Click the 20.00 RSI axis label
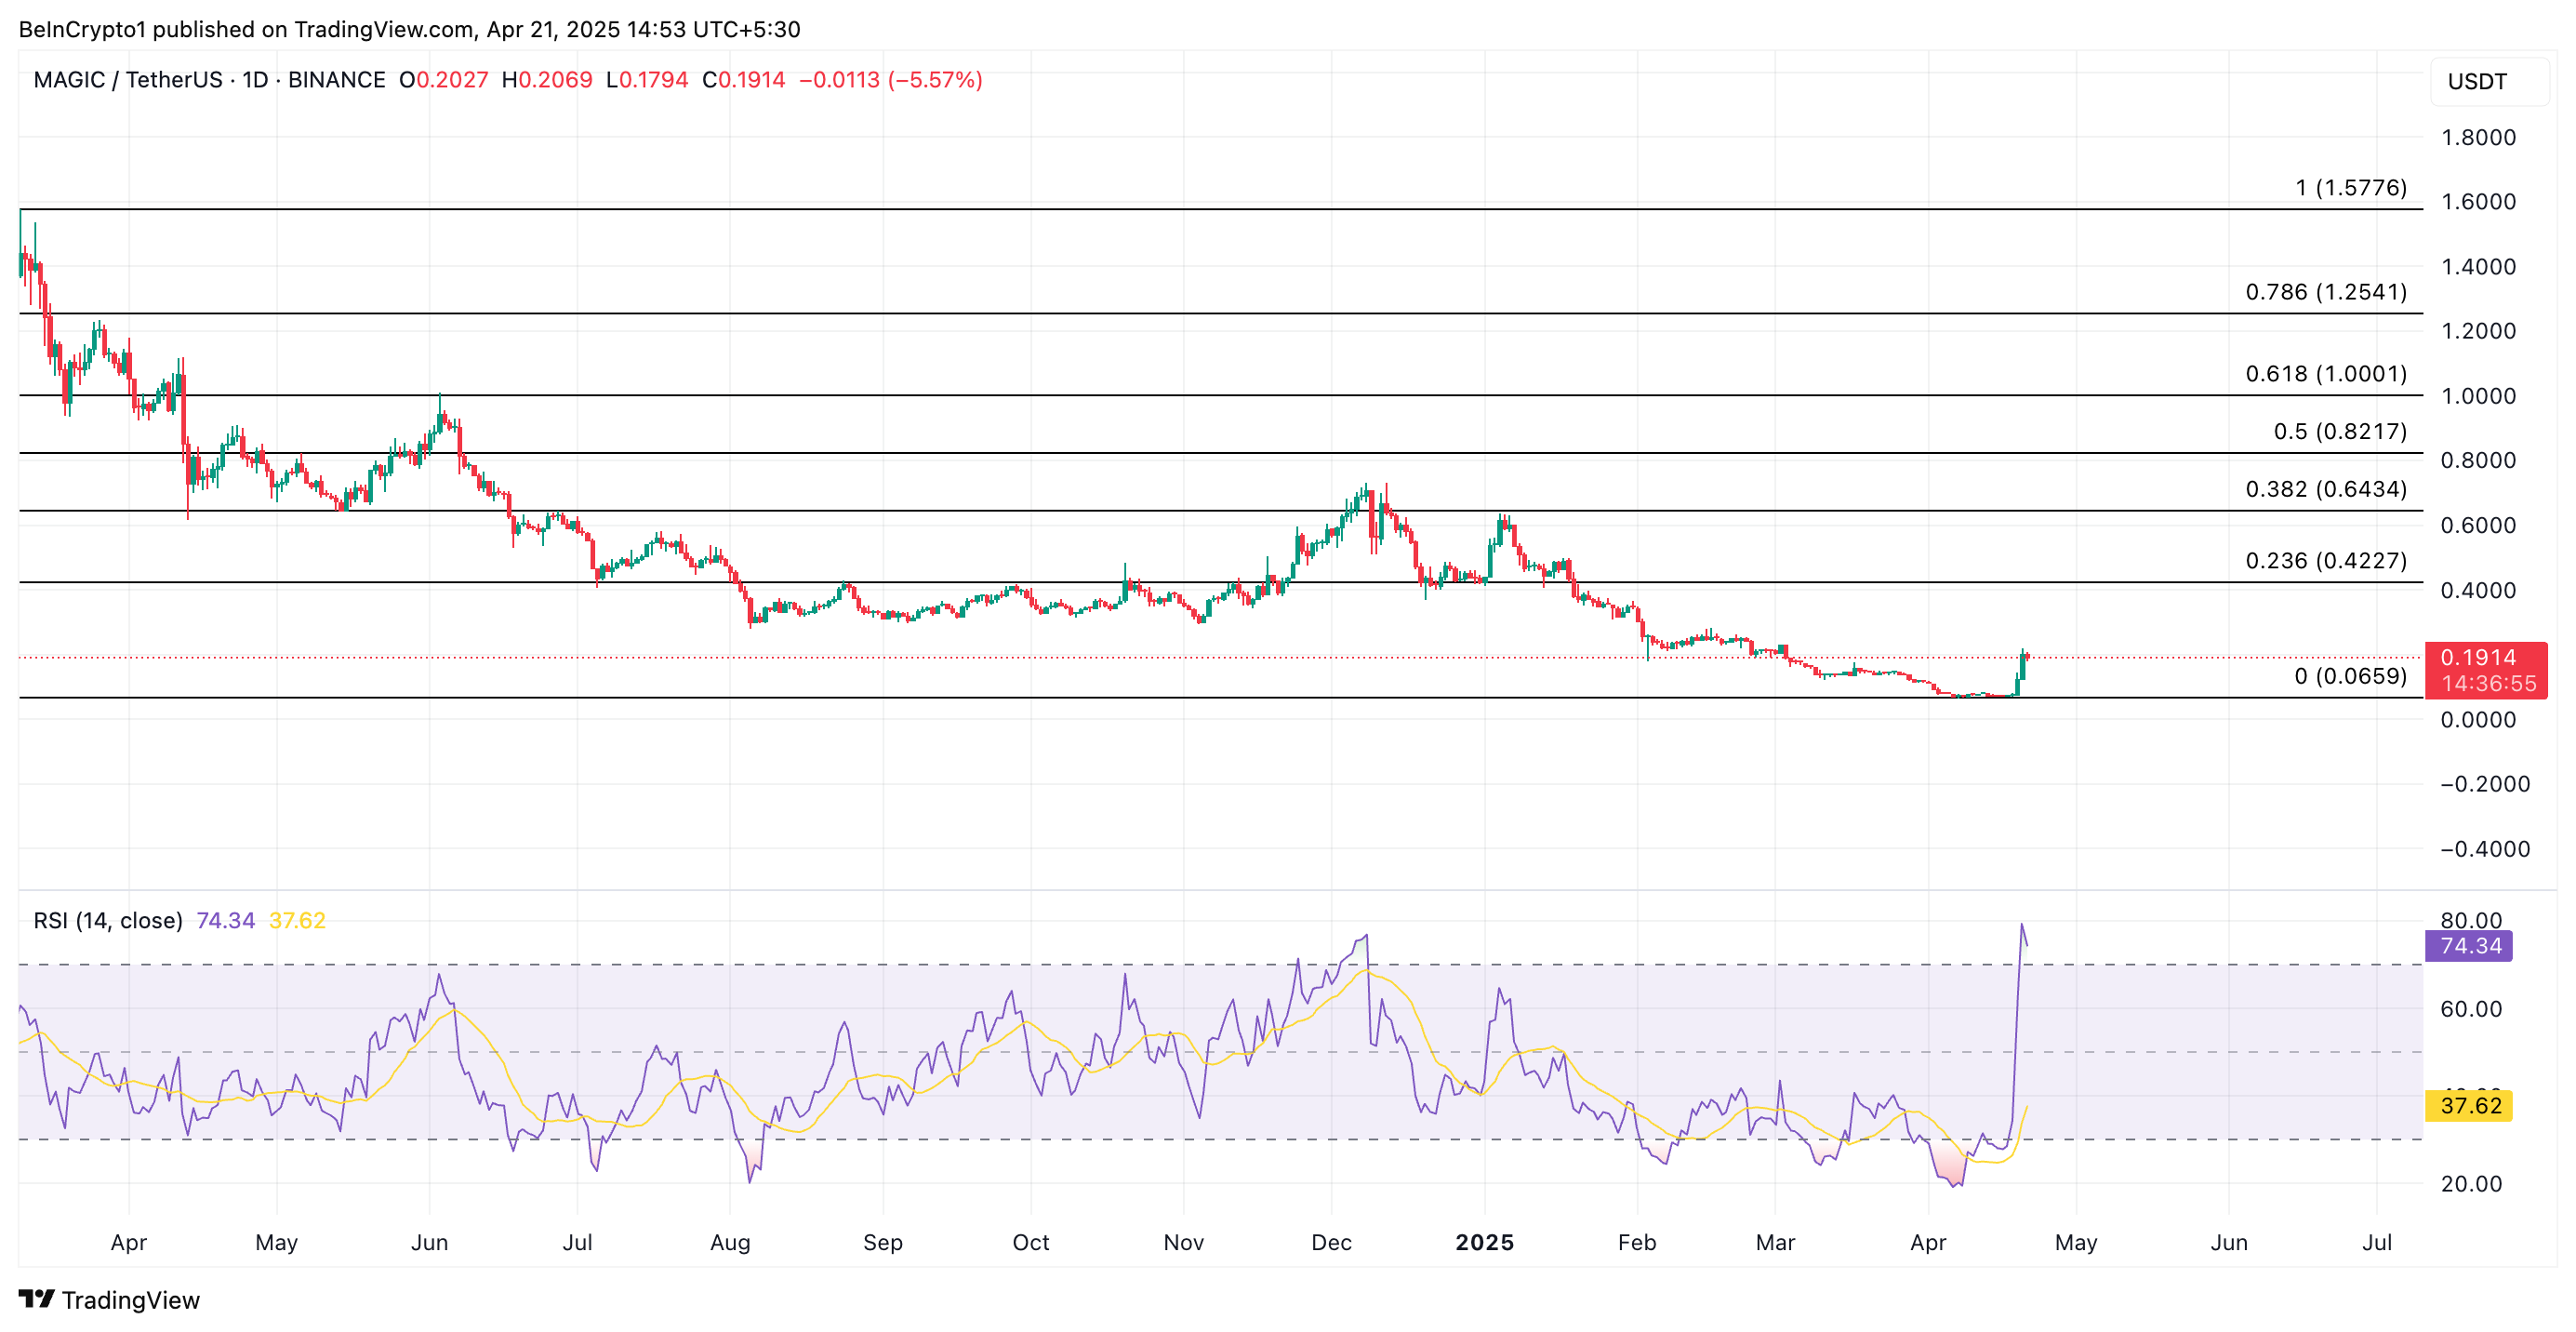Screen dimensions: 2576x1332 coord(2471,1184)
